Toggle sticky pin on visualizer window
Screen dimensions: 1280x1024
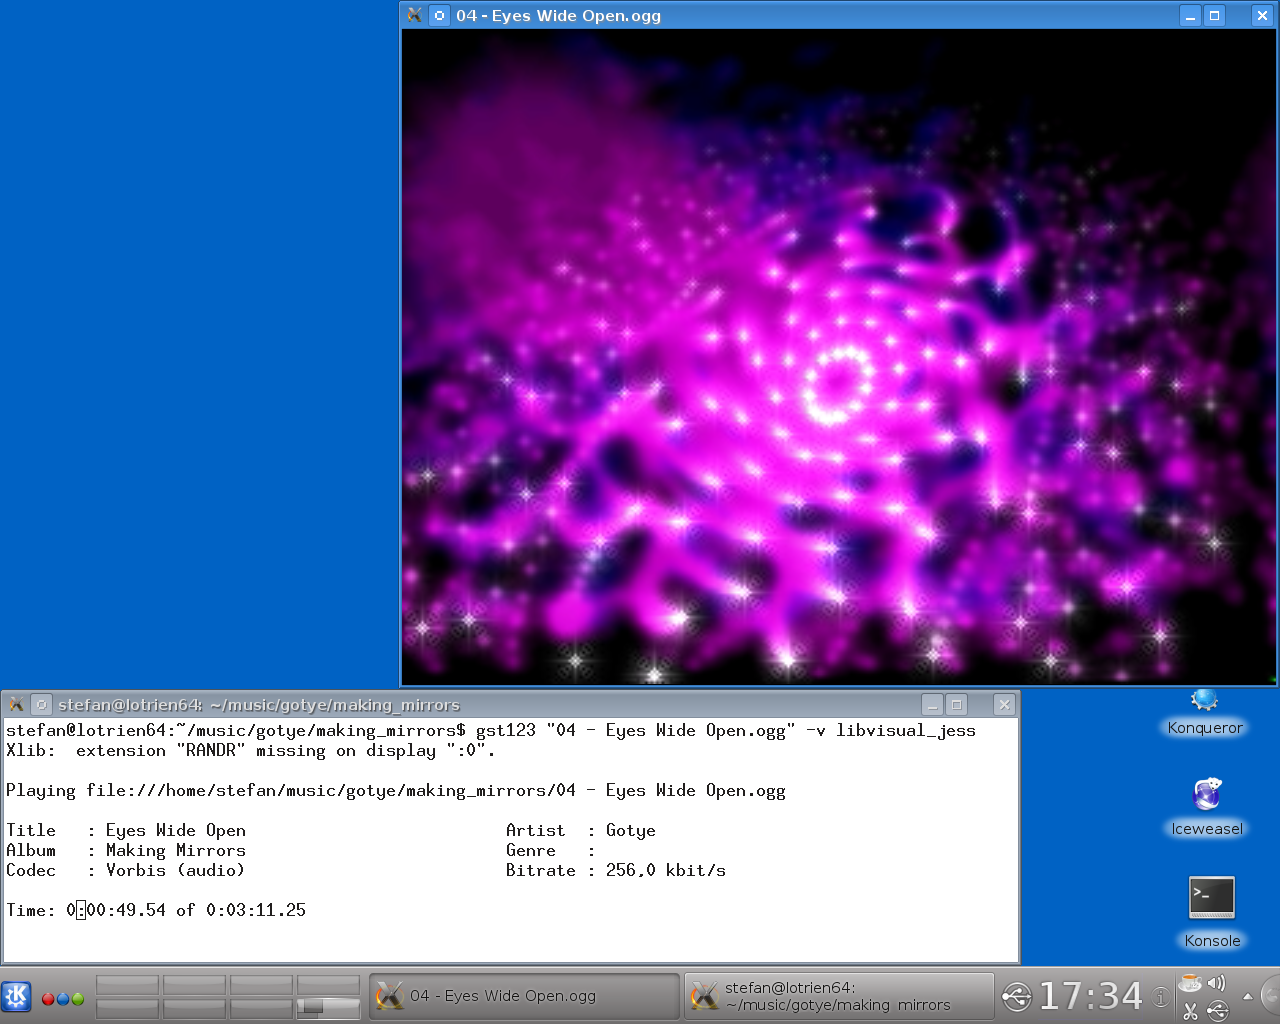(439, 16)
